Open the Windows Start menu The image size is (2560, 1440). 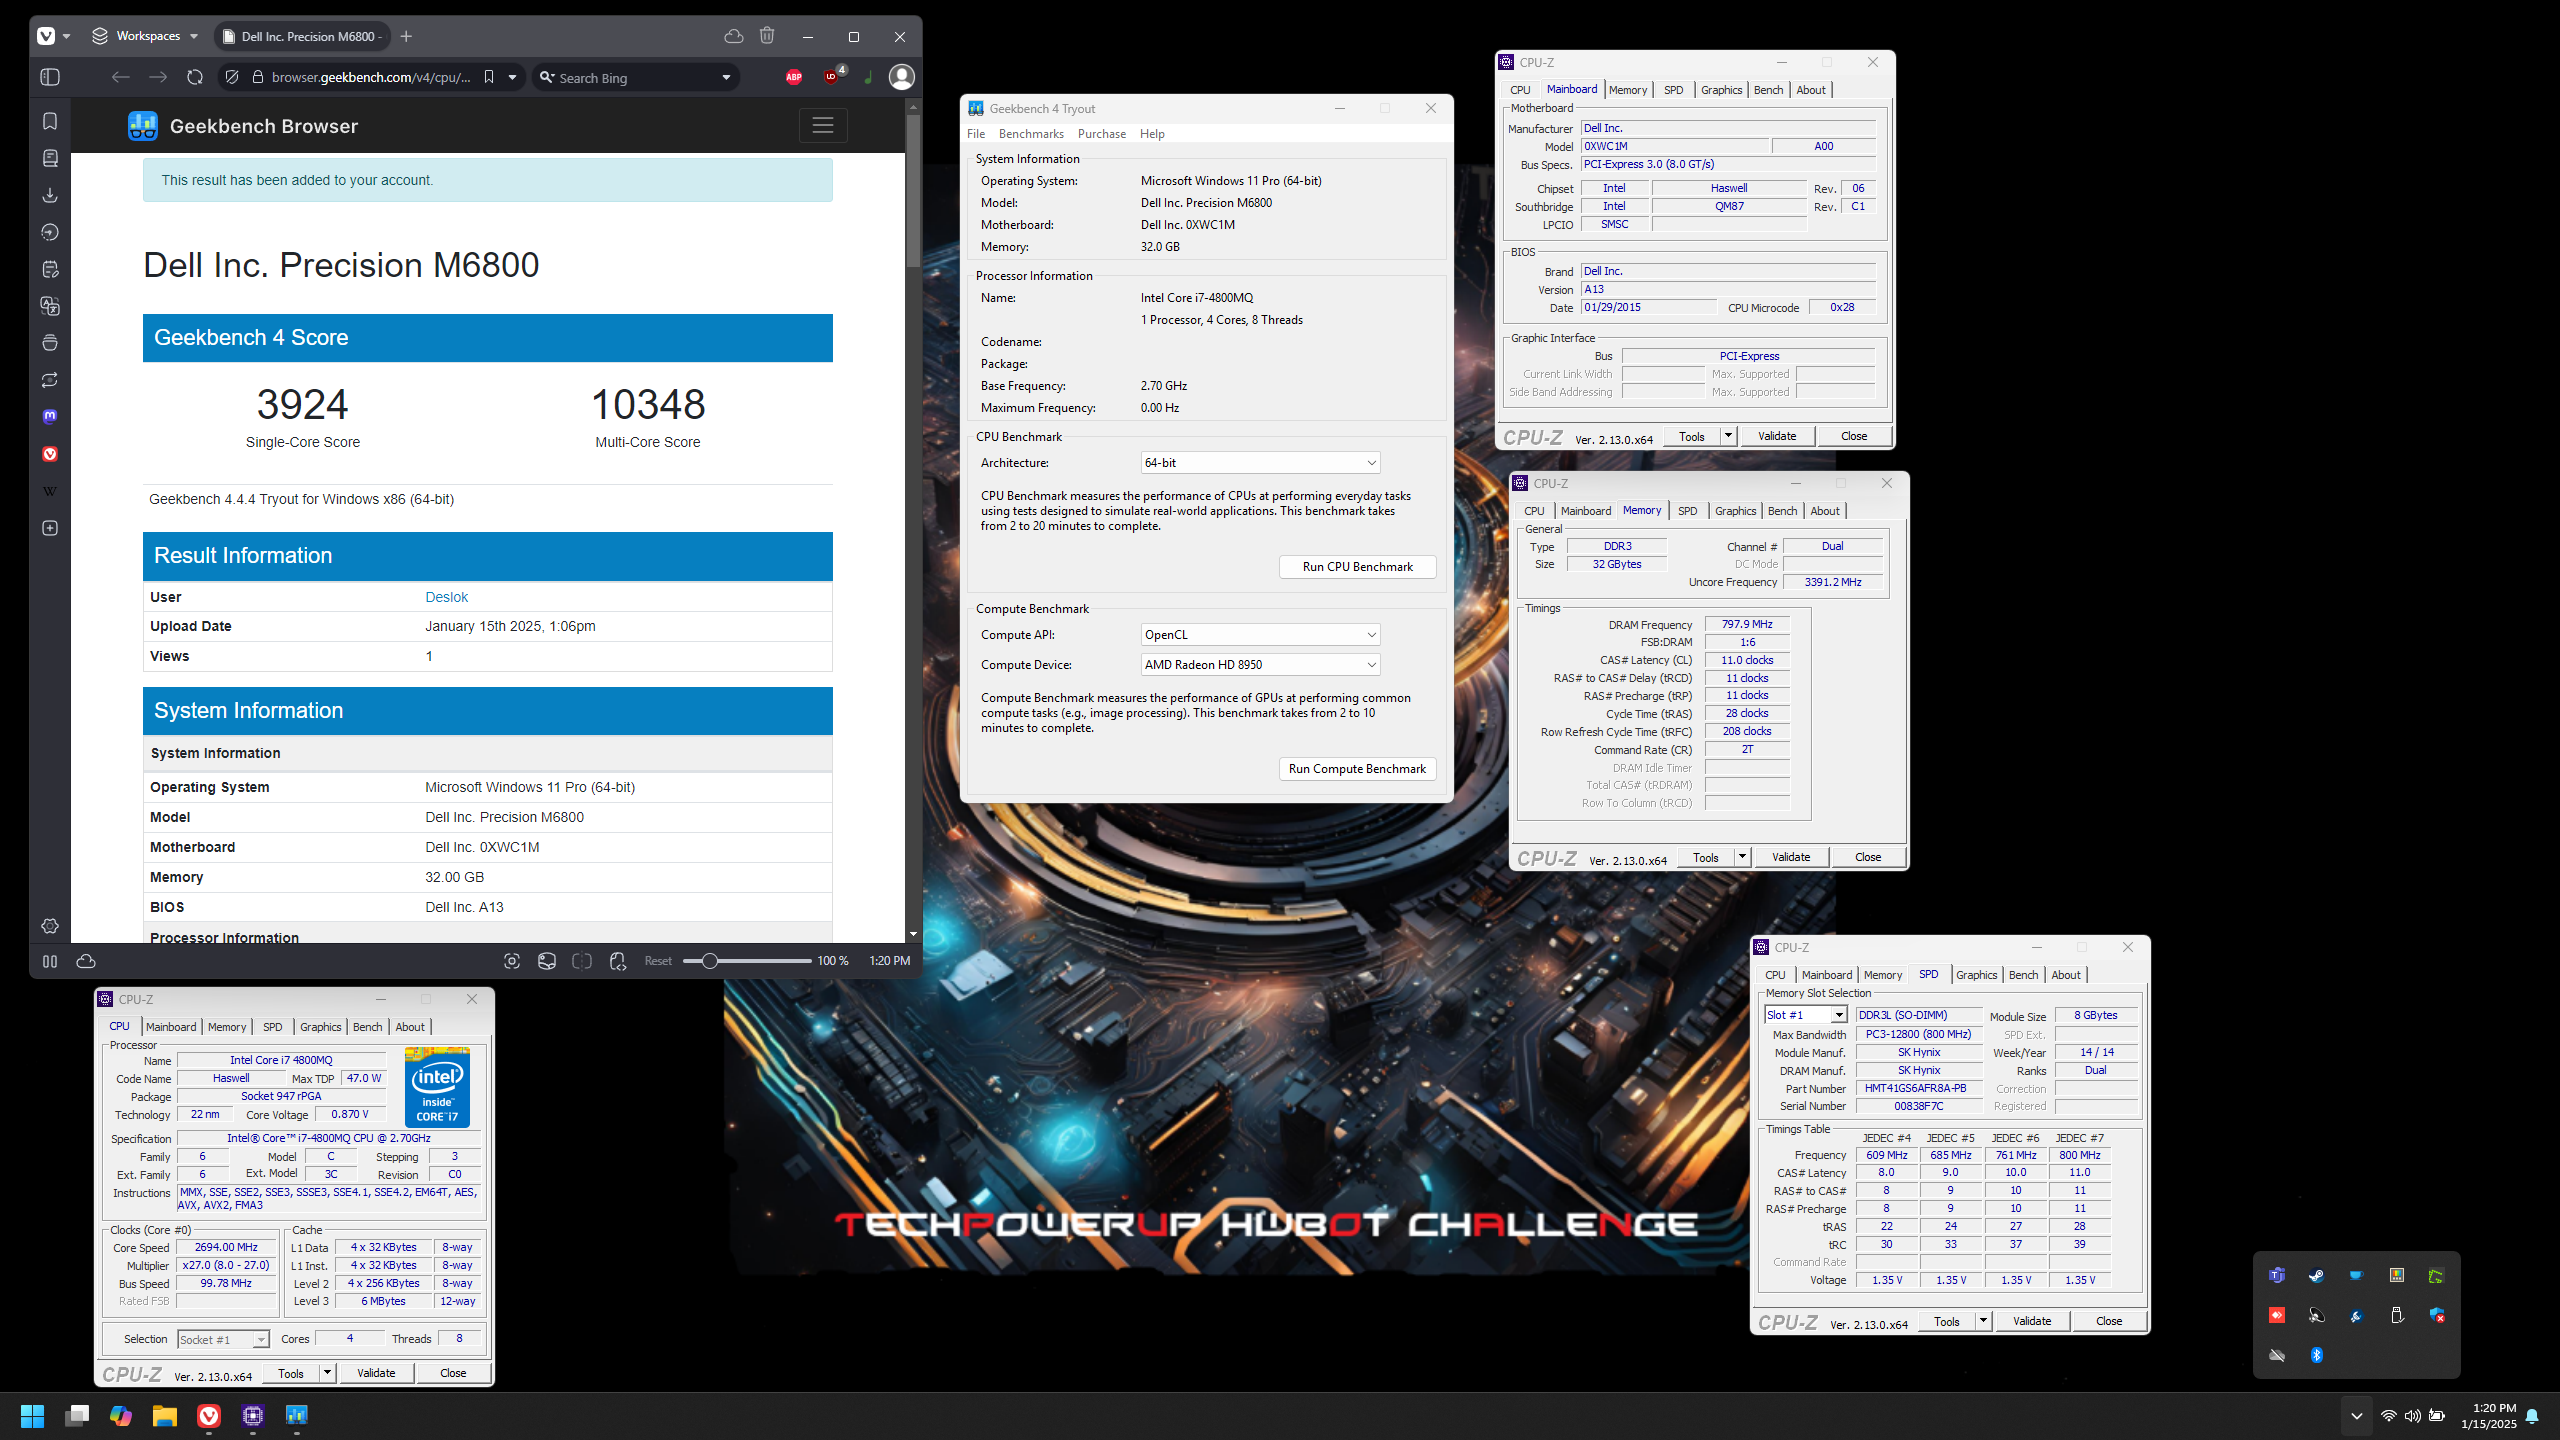pos(32,1415)
